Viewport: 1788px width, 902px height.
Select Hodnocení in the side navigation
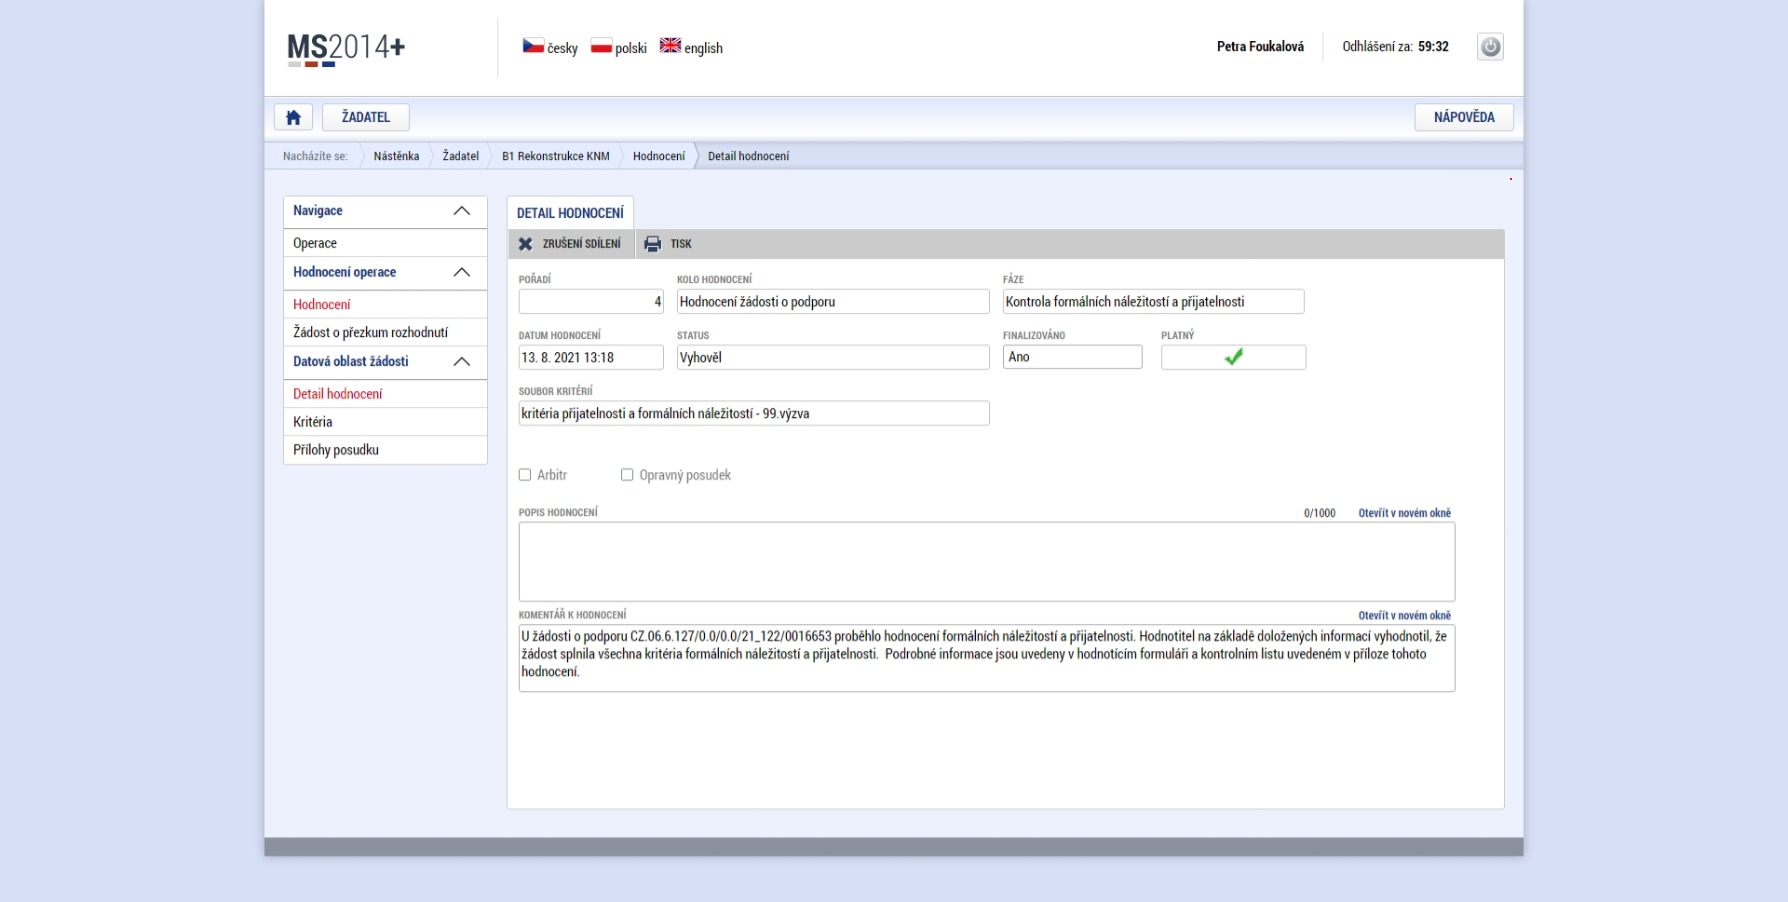point(385,304)
